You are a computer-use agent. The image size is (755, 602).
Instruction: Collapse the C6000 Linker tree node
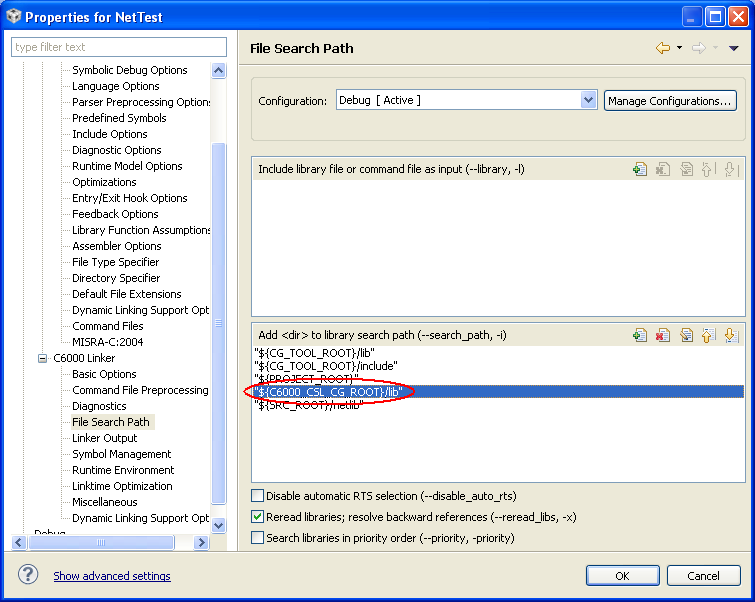coord(42,358)
